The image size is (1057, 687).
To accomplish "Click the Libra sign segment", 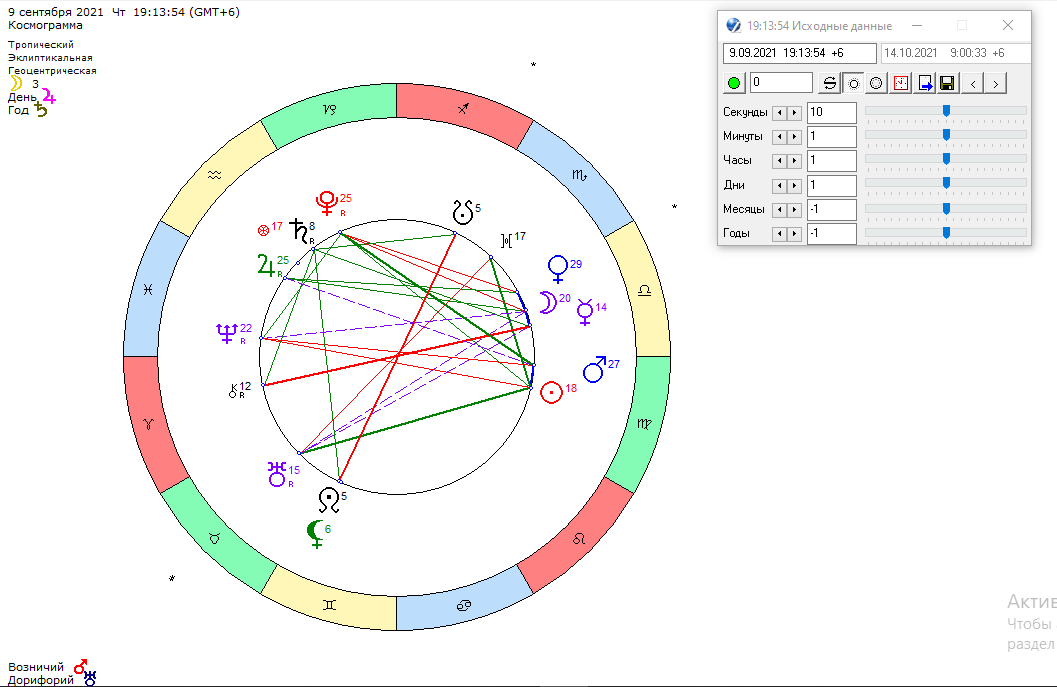I will (x=644, y=290).
